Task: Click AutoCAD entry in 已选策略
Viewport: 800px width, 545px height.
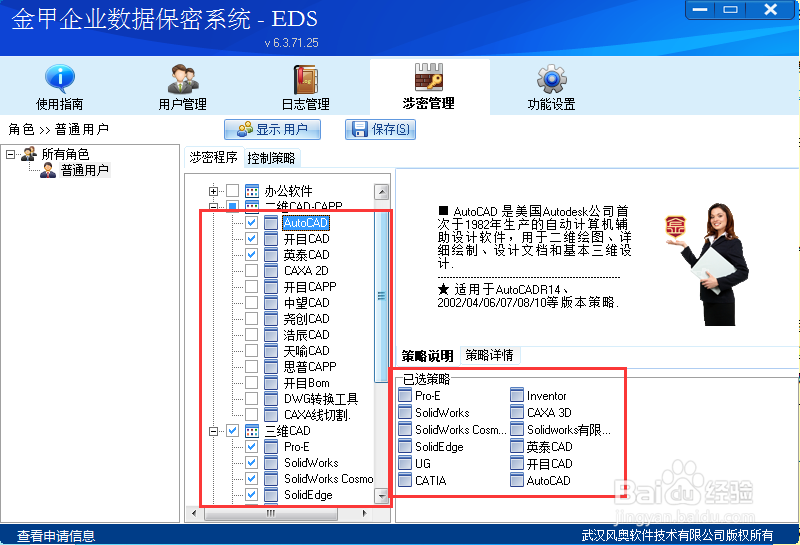Action: click(540, 480)
